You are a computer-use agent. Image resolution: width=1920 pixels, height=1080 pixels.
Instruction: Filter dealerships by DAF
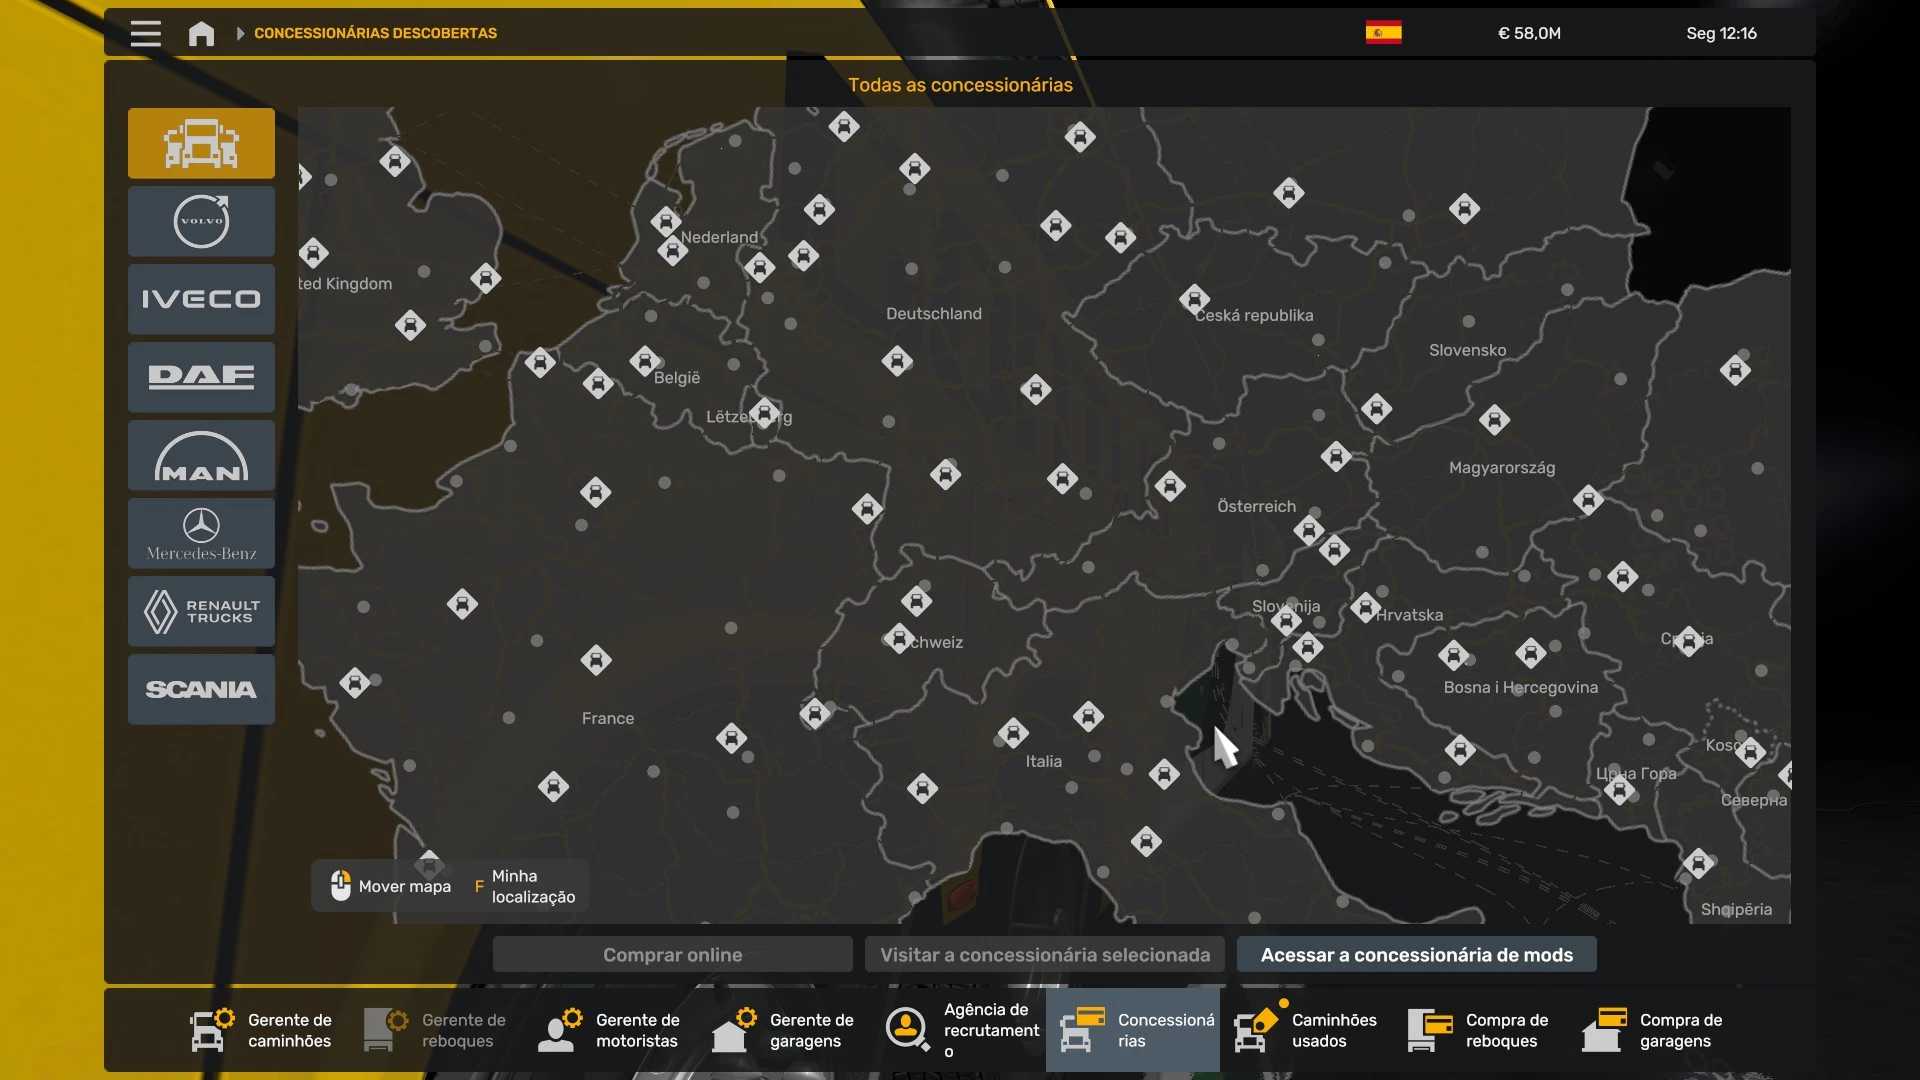click(201, 377)
